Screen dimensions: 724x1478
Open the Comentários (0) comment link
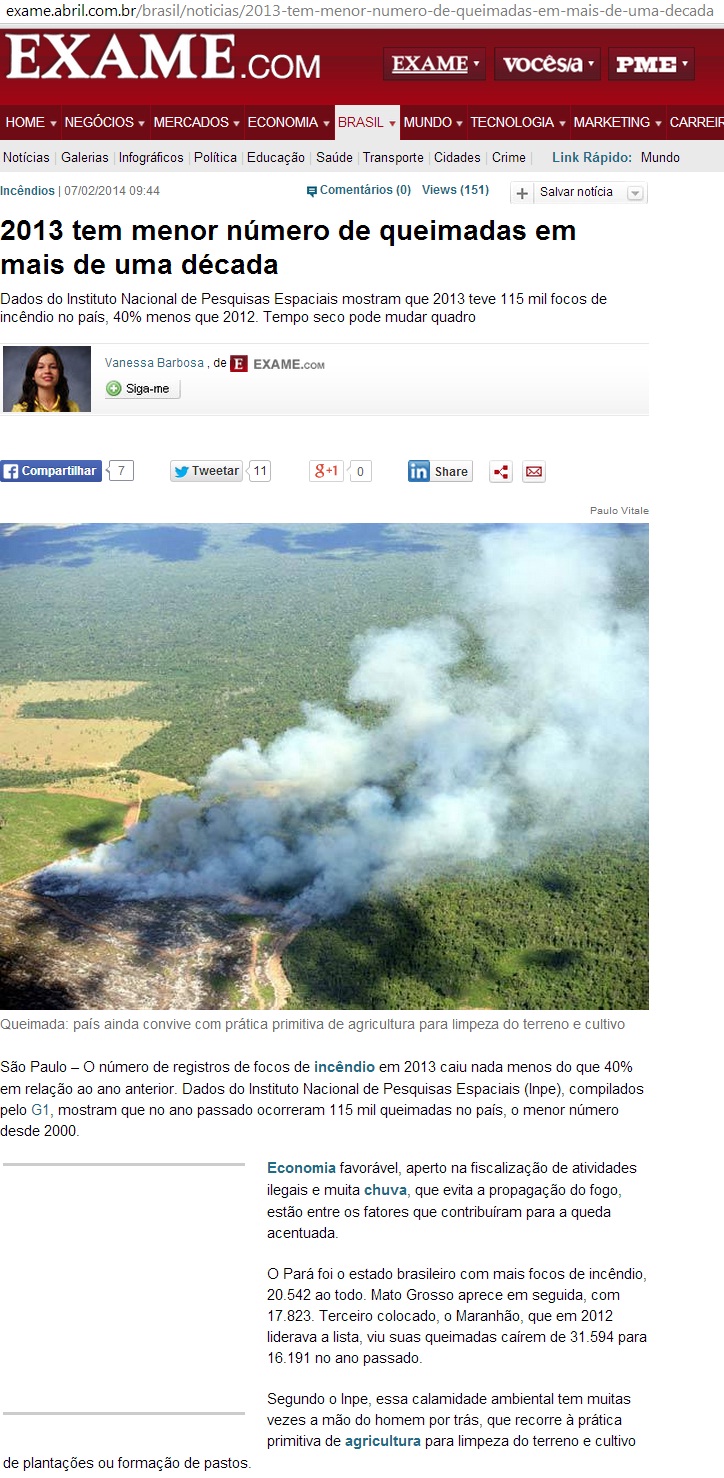click(359, 190)
